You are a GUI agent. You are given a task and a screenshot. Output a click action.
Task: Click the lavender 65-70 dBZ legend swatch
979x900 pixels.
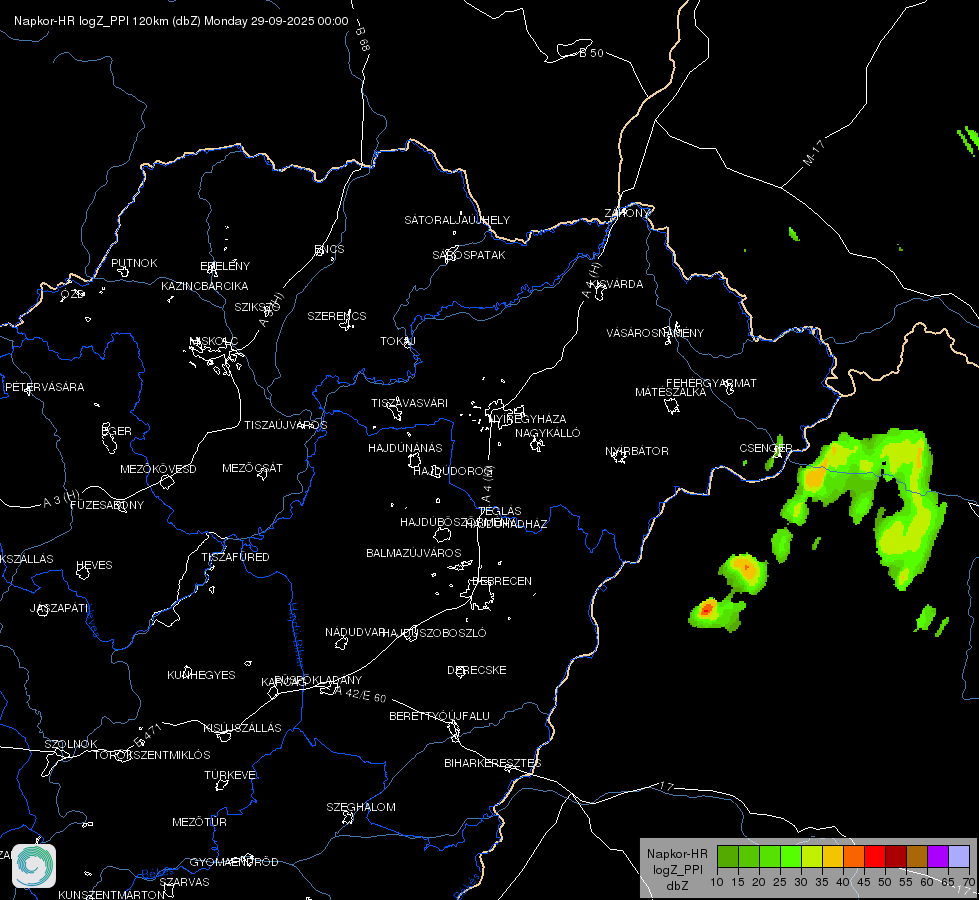pos(959,857)
